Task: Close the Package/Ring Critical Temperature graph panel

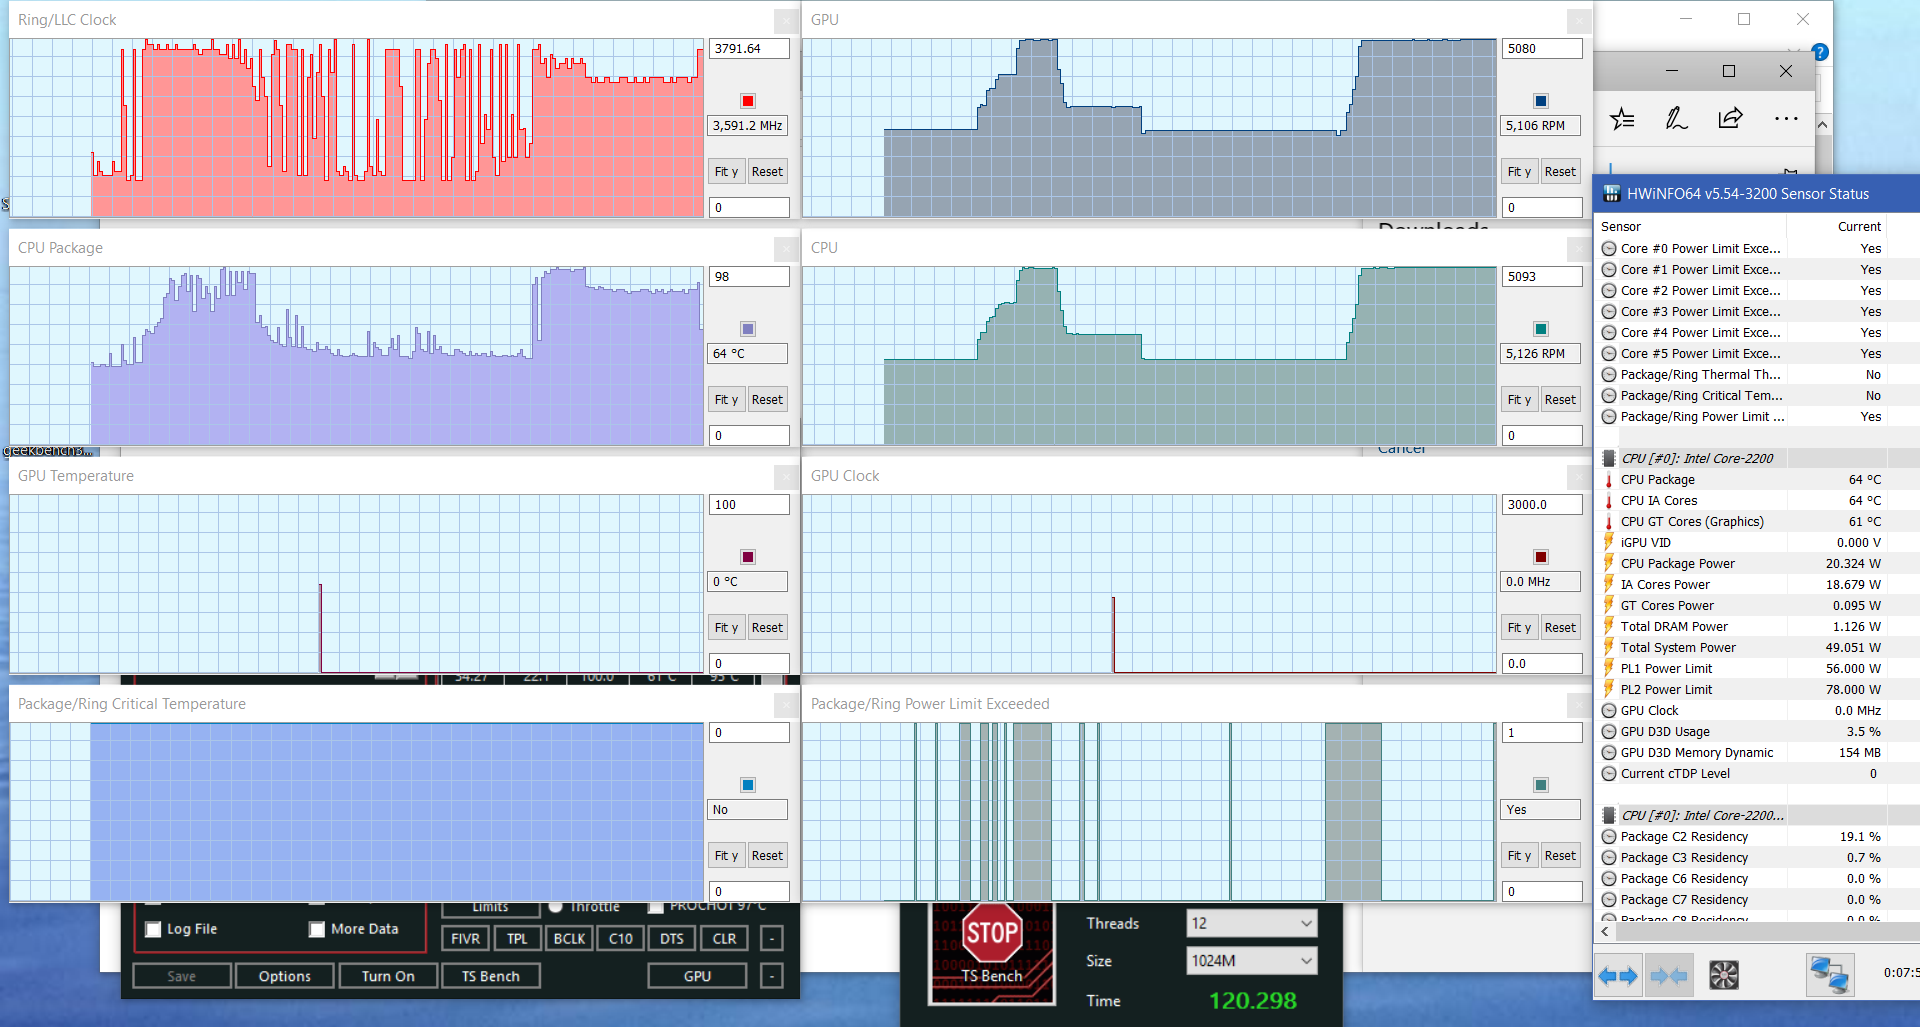Action: point(786,704)
